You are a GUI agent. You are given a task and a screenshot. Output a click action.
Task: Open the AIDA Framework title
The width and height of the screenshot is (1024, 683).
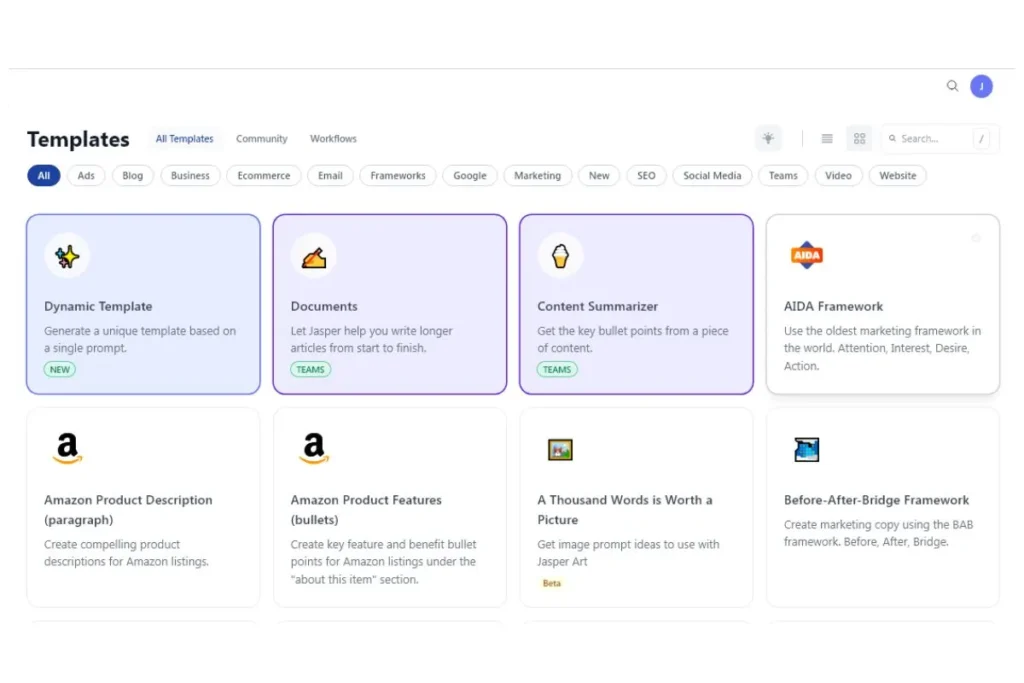833,306
